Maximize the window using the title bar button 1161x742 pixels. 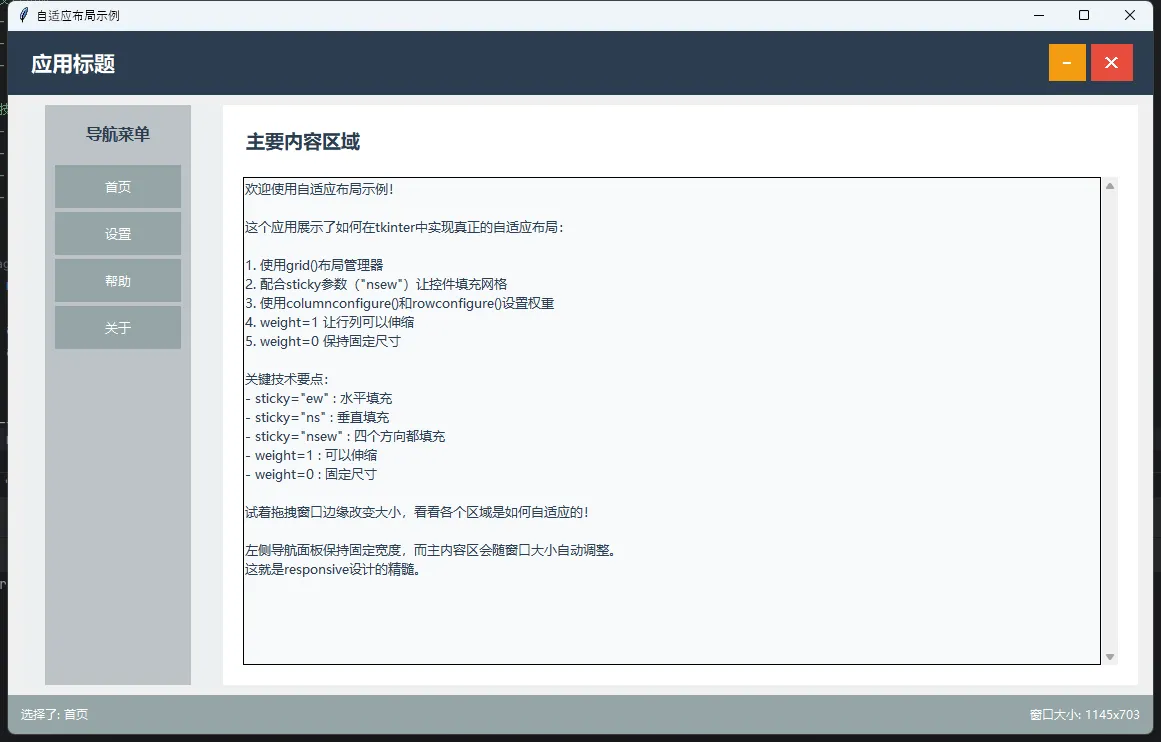(1084, 16)
